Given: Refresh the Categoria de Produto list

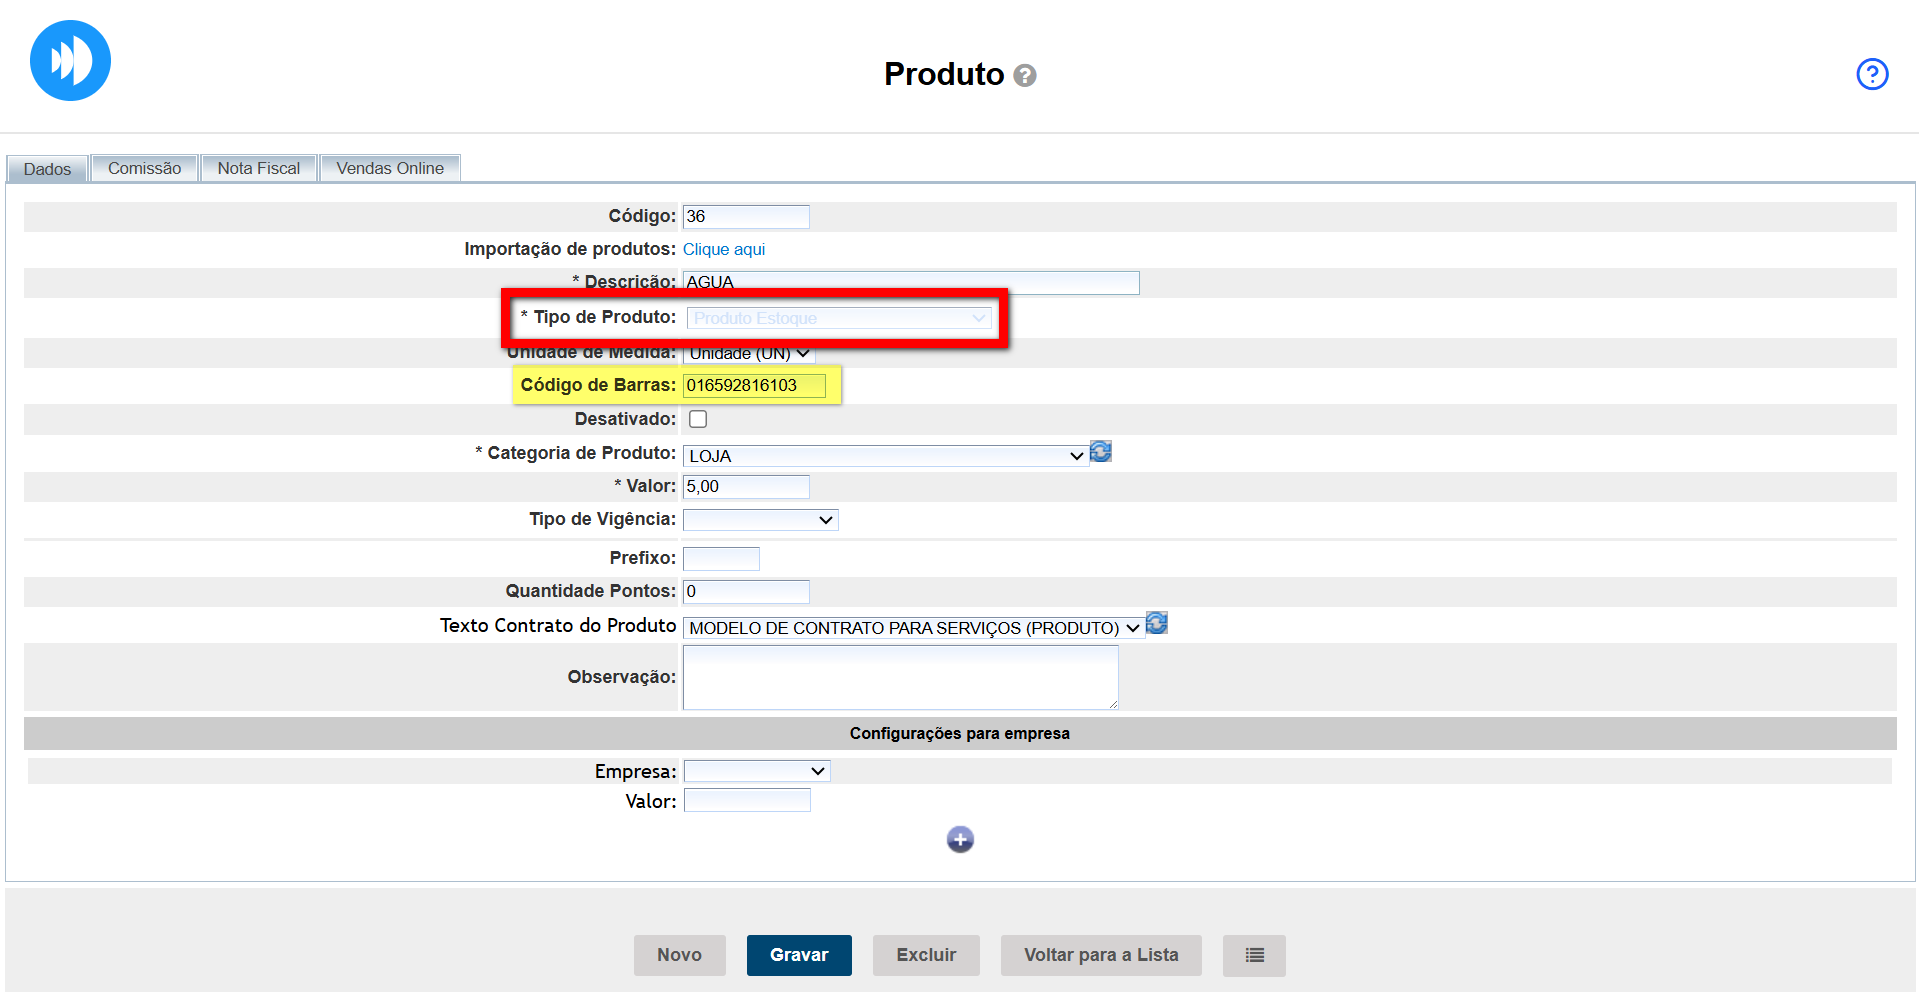Looking at the screenshot, I should point(1101,452).
